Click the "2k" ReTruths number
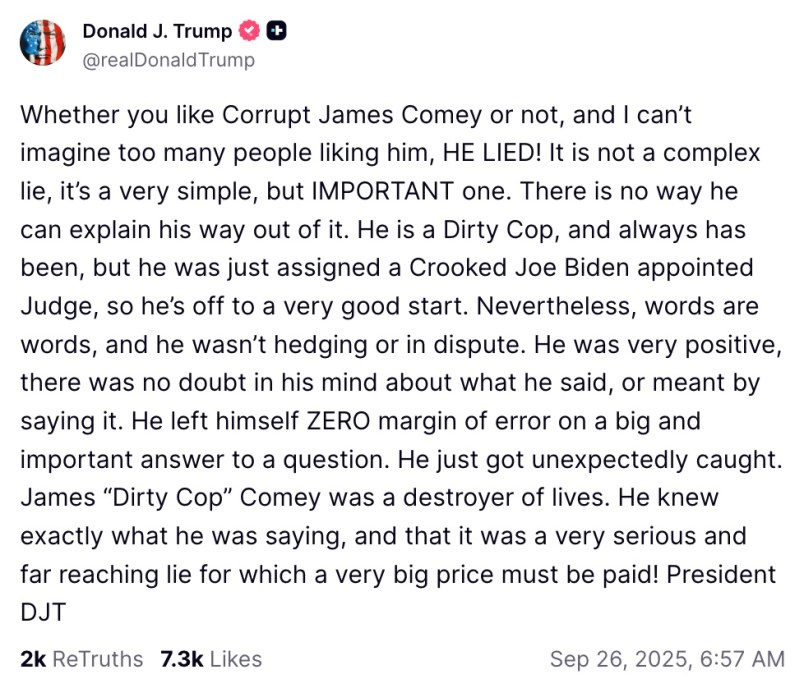Screen dimensions: 804x688 (x=32, y=659)
